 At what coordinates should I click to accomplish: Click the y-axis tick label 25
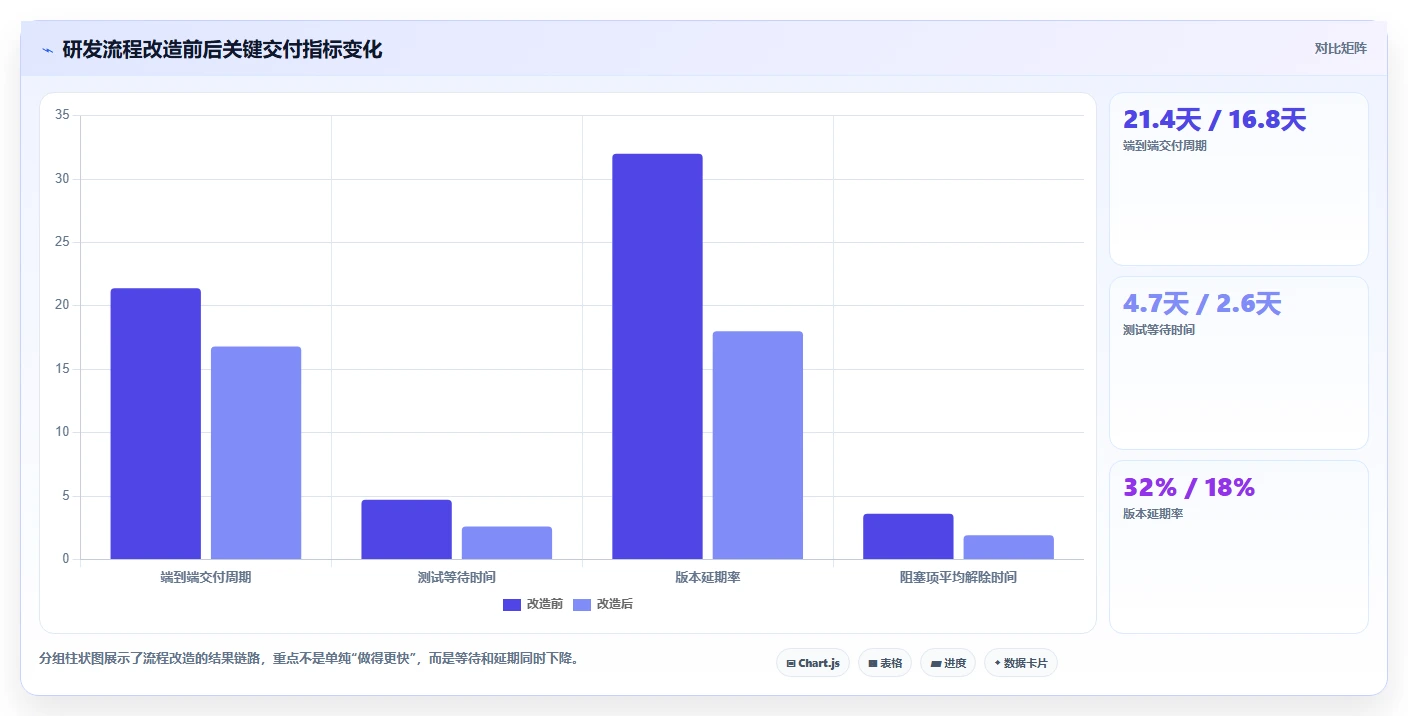(x=62, y=242)
